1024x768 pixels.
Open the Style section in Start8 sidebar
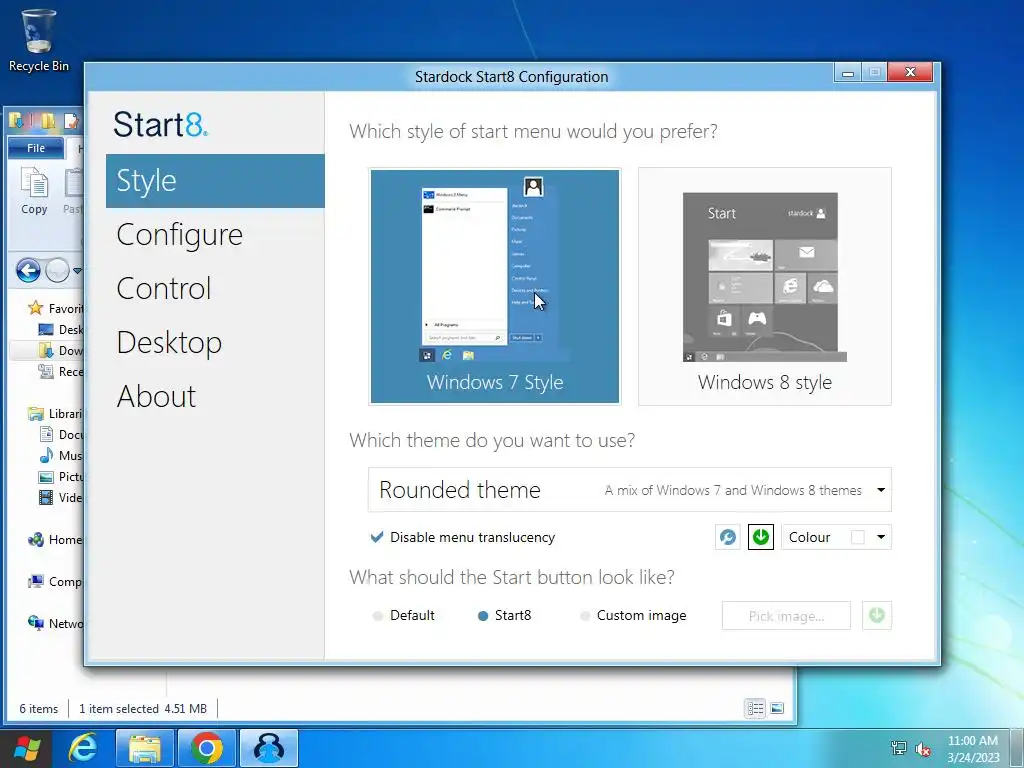(215, 181)
